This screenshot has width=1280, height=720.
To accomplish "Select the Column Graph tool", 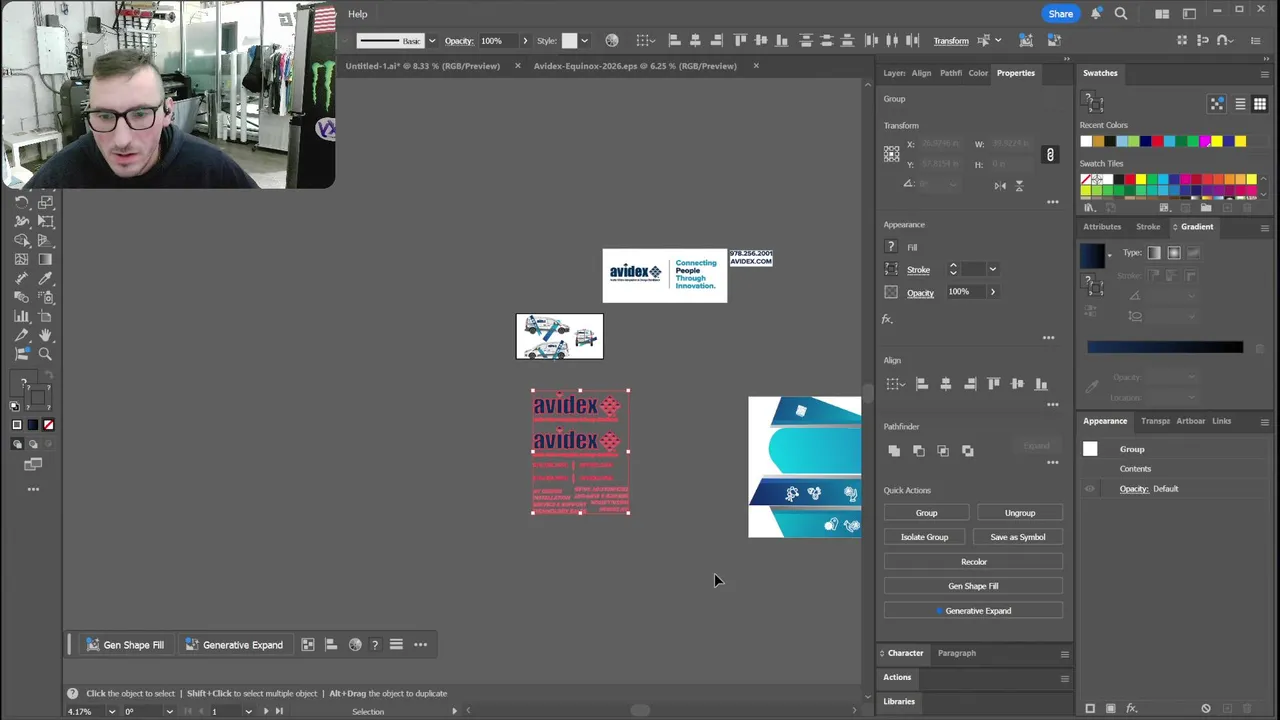I will coord(22,317).
